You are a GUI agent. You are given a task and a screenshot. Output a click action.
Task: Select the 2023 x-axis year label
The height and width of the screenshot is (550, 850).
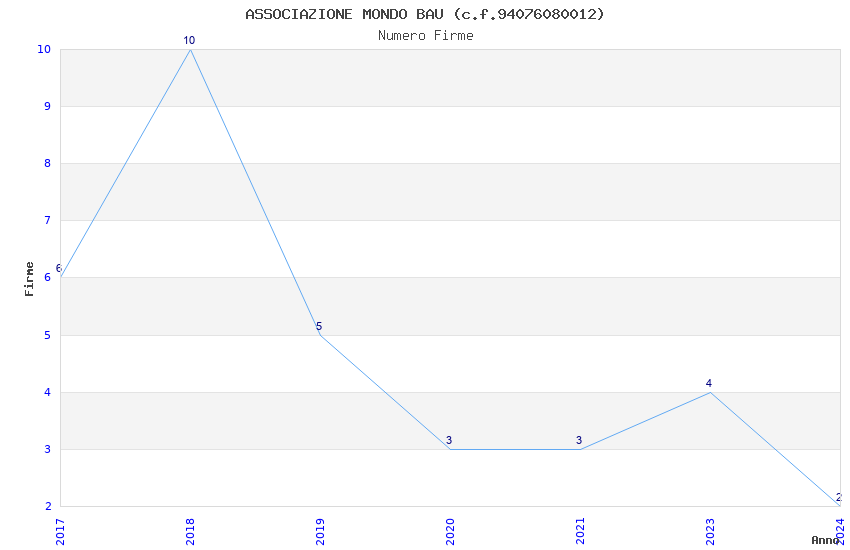coord(711,532)
